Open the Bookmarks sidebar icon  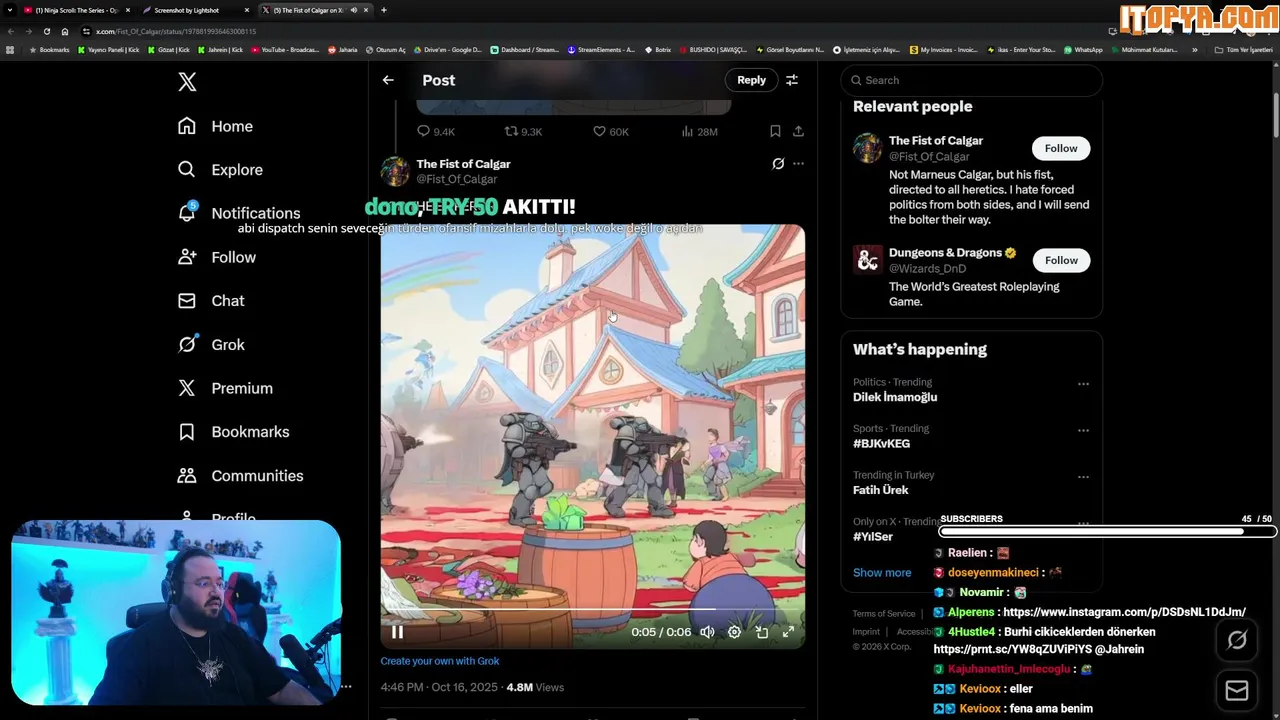click(x=187, y=432)
